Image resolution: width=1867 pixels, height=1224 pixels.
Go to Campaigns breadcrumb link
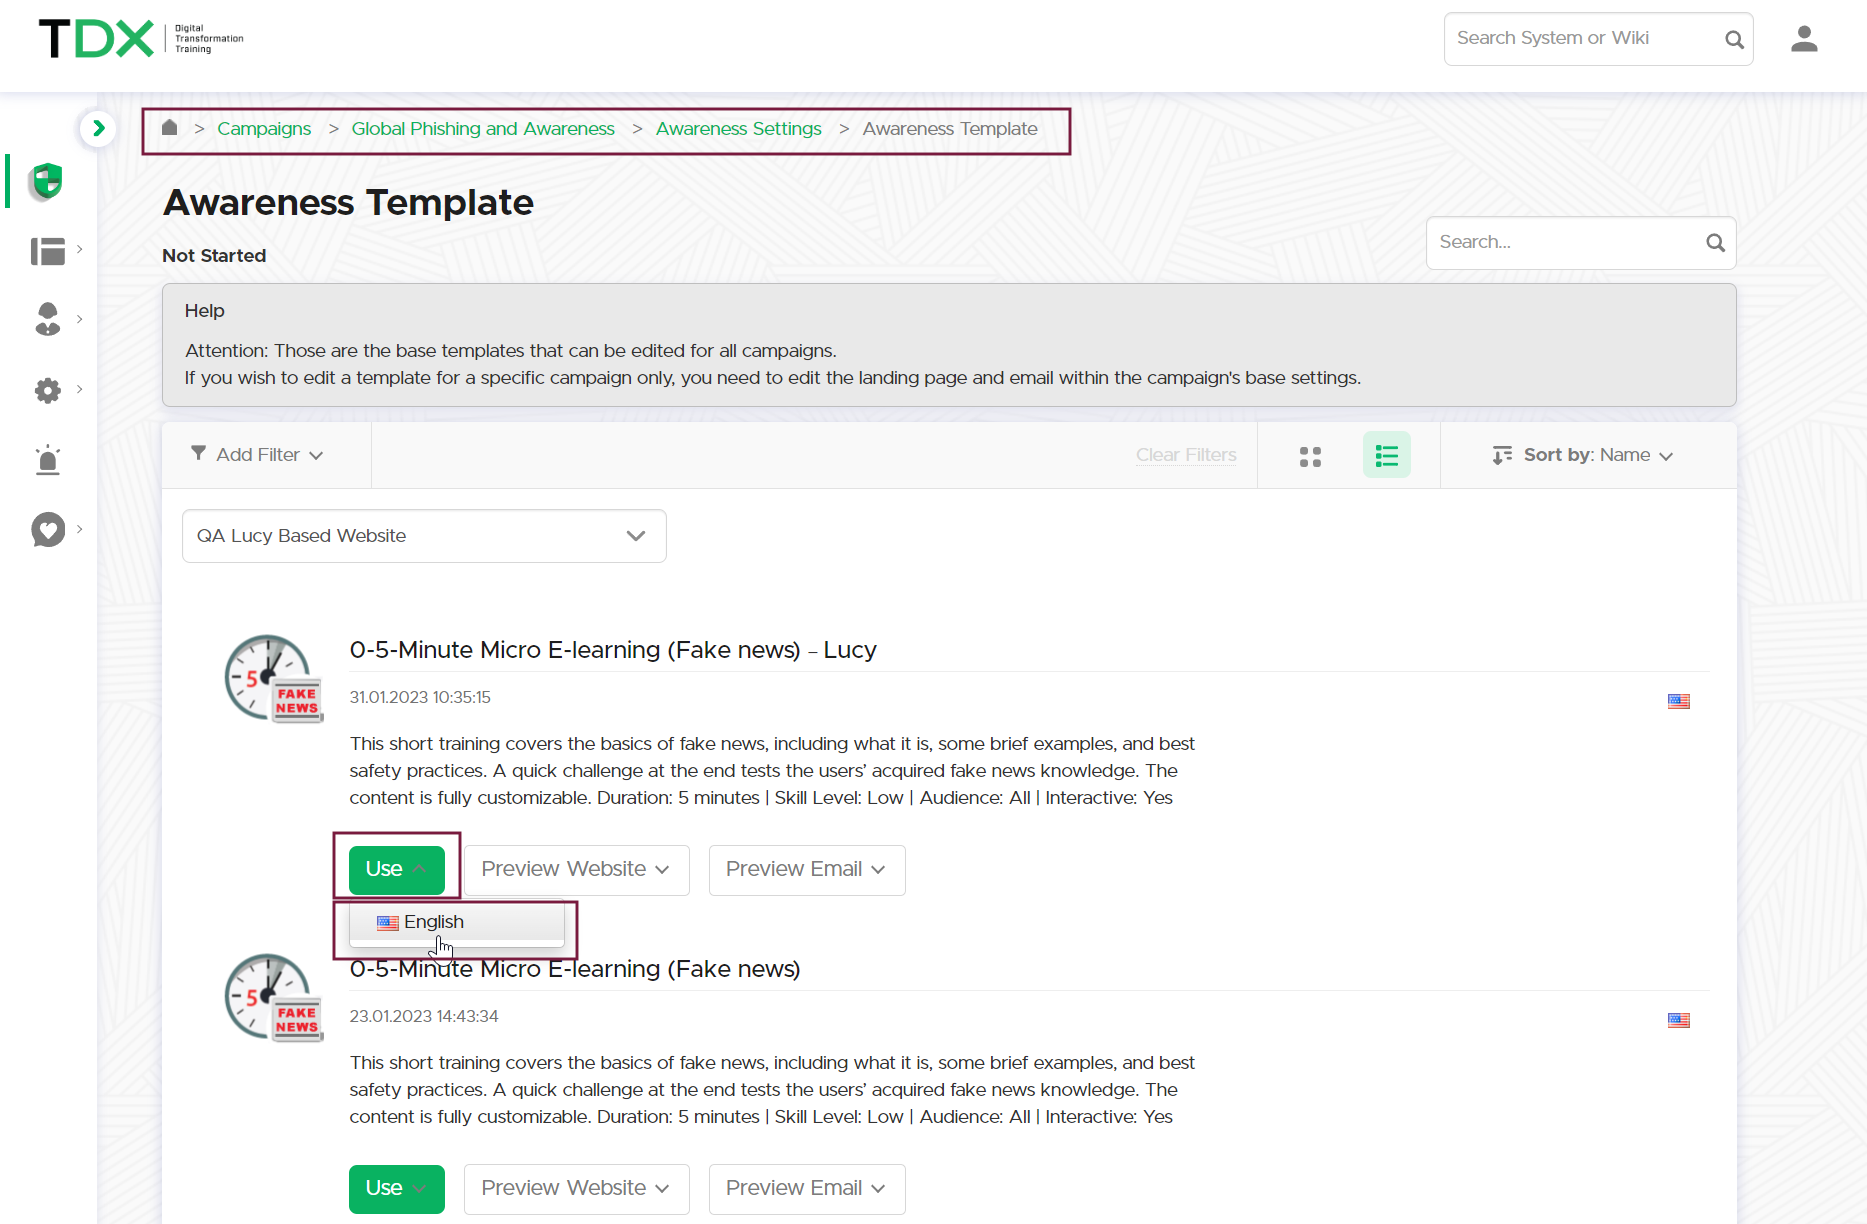(x=264, y=129)
